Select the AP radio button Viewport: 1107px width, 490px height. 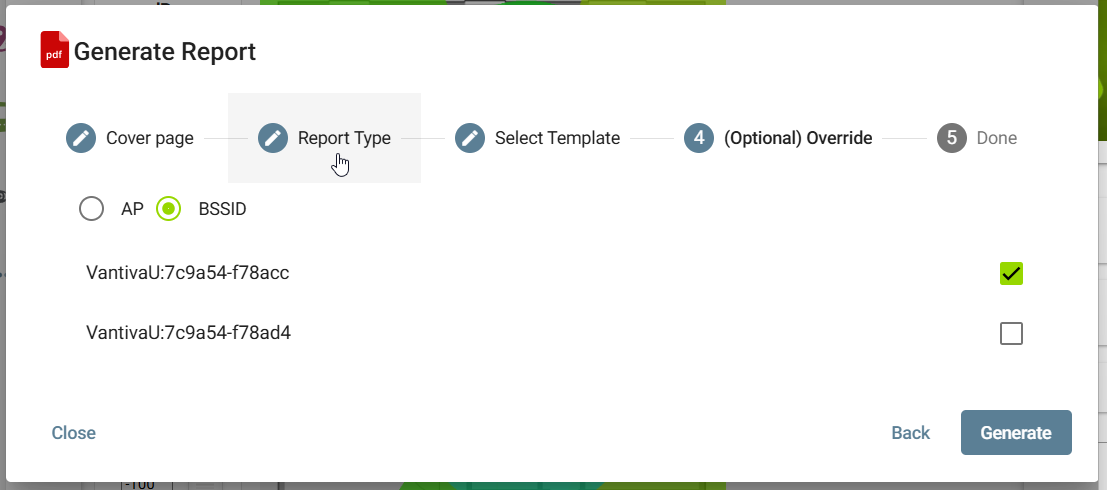92,209
